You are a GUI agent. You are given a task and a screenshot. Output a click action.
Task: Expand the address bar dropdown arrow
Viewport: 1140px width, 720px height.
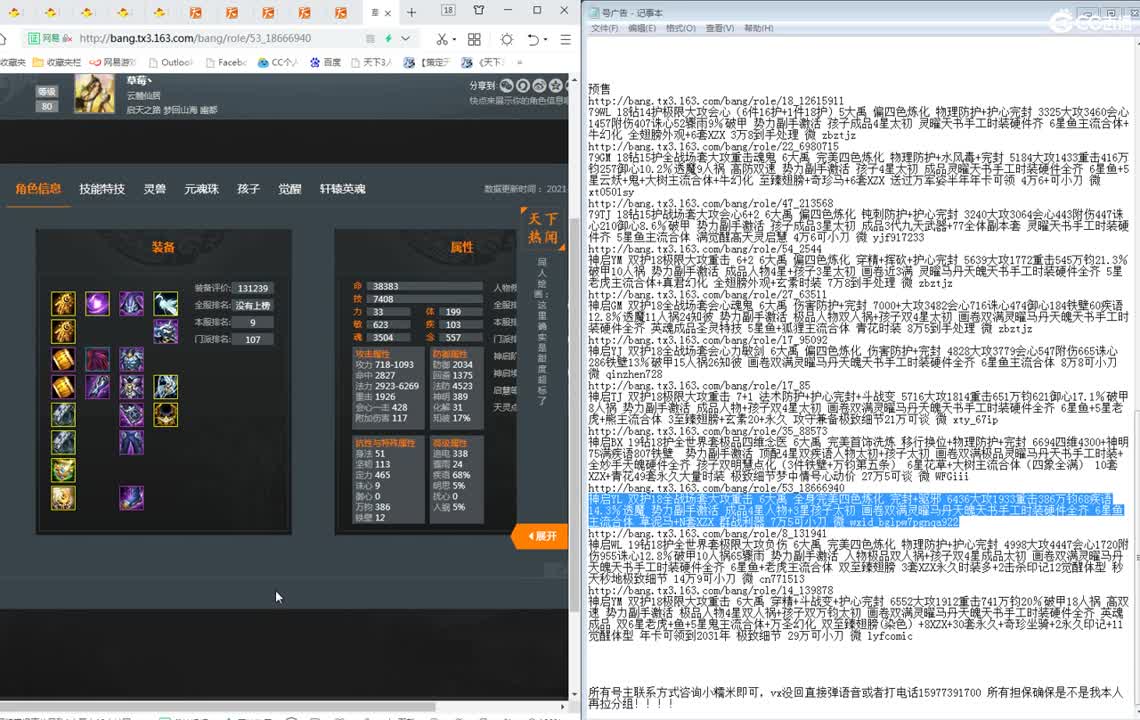(406, 39)
